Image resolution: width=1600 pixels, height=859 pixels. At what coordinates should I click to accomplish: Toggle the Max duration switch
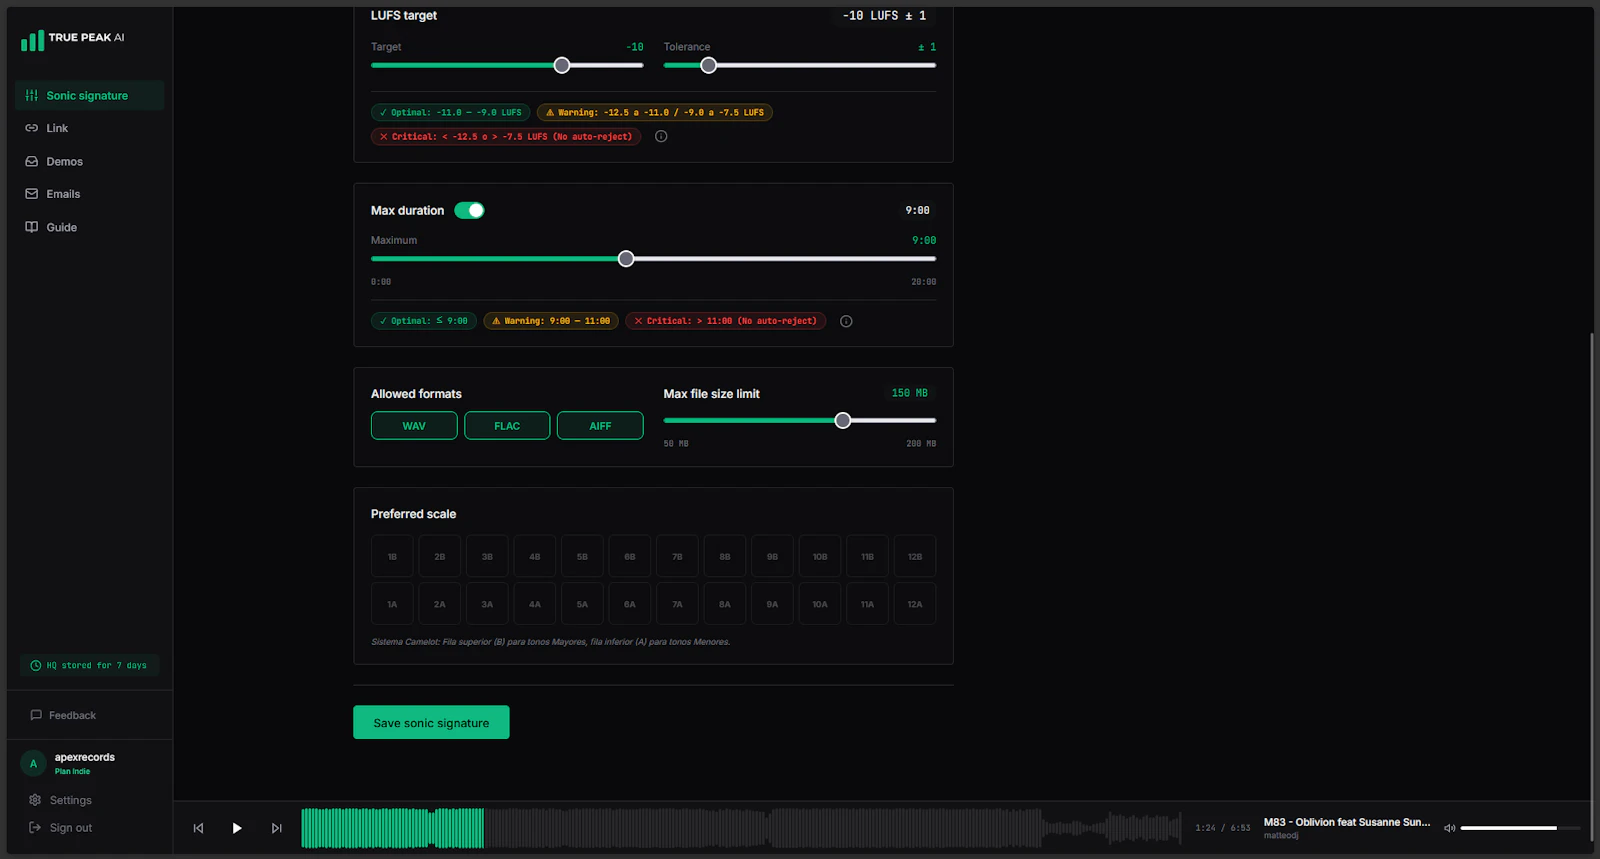tap(469, 210)
